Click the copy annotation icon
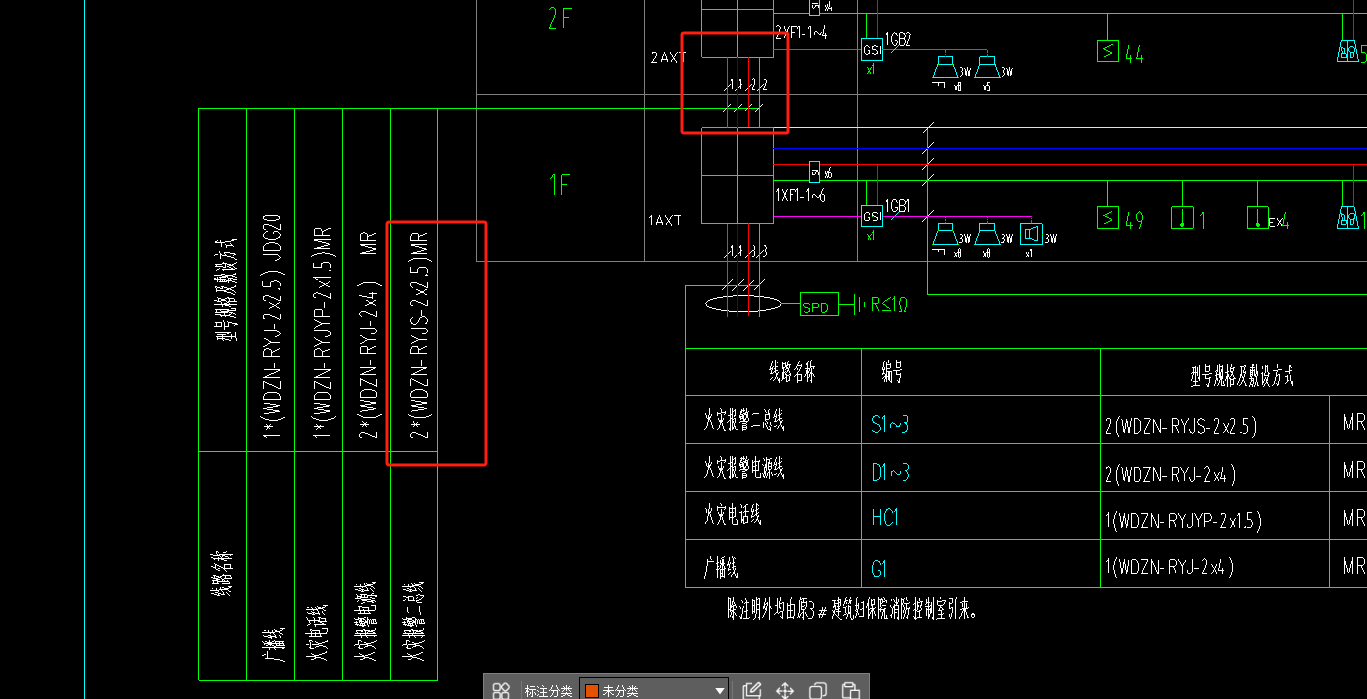The image size is (1367, 699). pyautogui.click(x=818, y=690)
